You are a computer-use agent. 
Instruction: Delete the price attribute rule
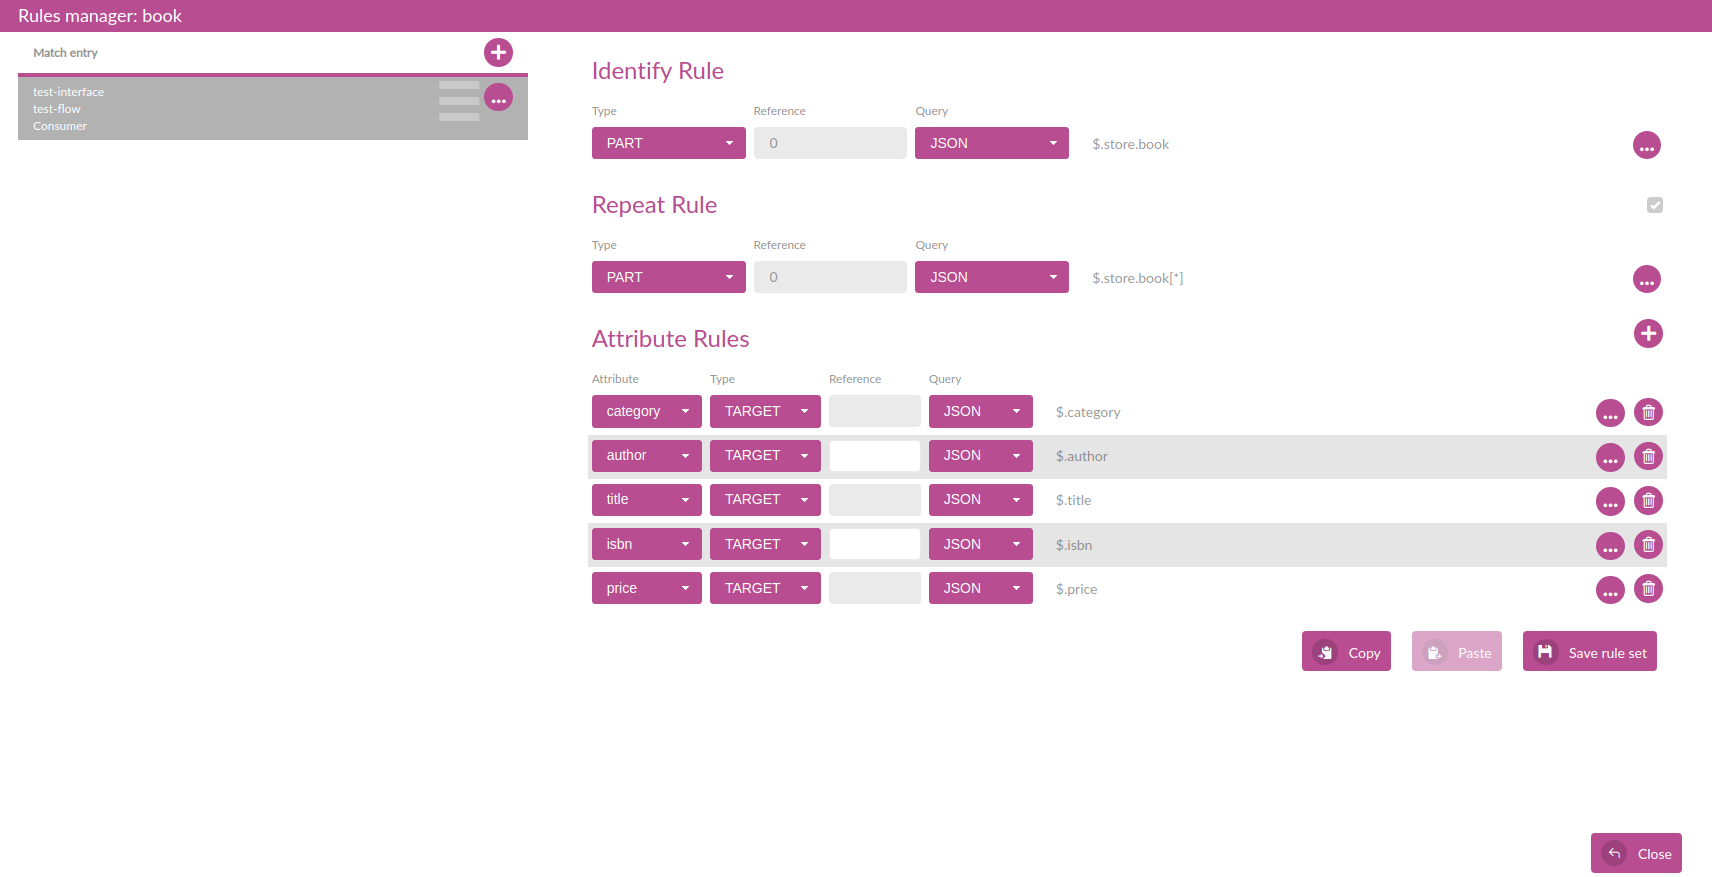pyautogui.click(x=1648, y=588)
